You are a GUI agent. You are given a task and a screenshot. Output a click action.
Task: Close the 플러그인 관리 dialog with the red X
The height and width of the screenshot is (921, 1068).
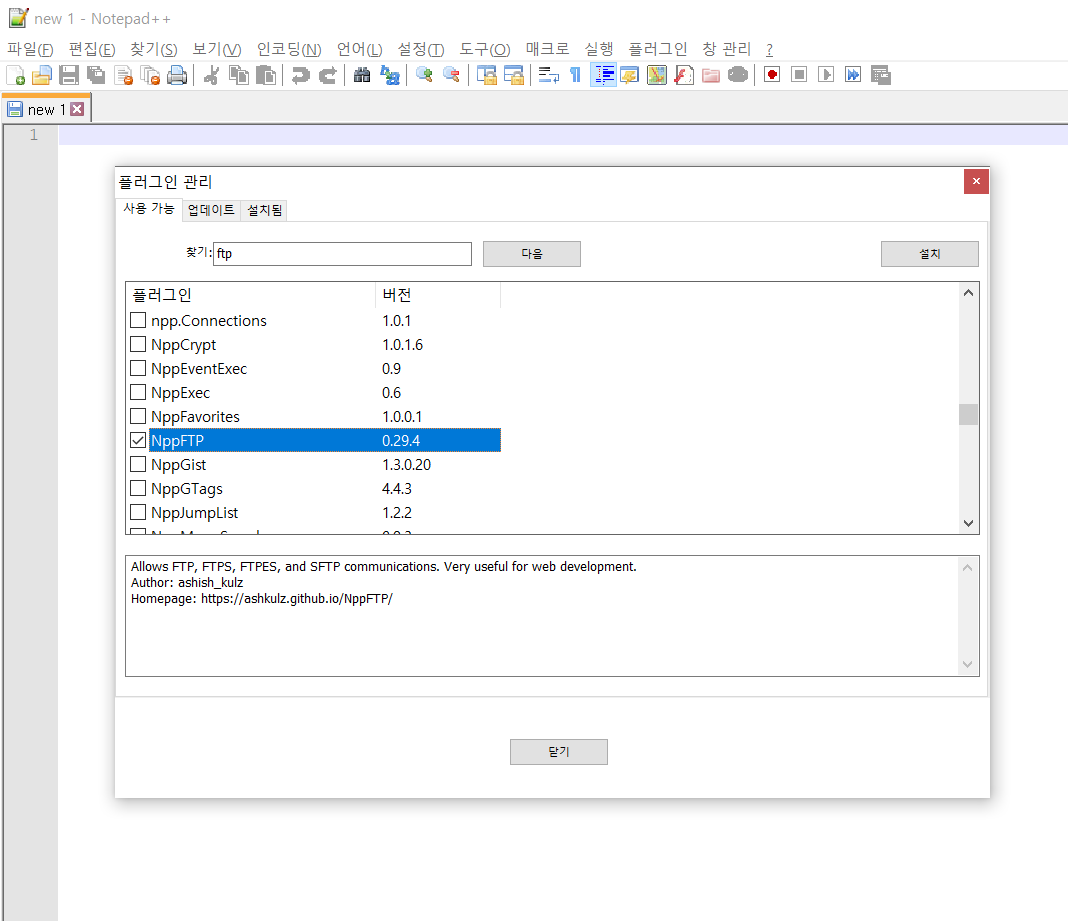pyautogui.click(x=976, y=181)
